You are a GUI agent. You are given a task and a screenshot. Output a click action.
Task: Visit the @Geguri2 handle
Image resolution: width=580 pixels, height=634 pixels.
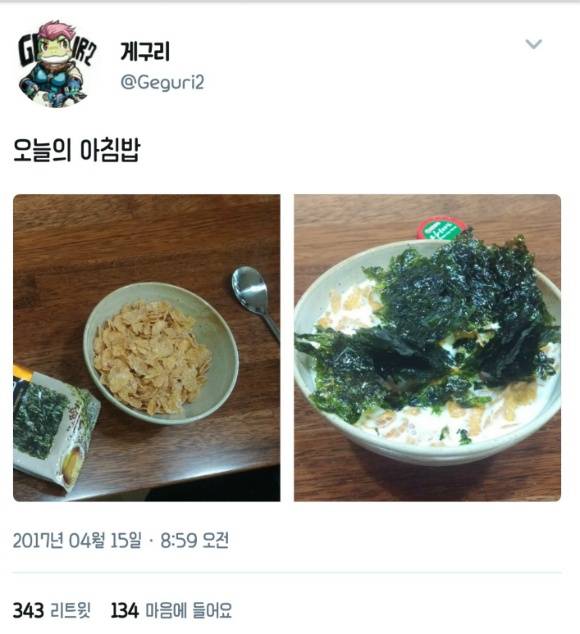point(162,82)
